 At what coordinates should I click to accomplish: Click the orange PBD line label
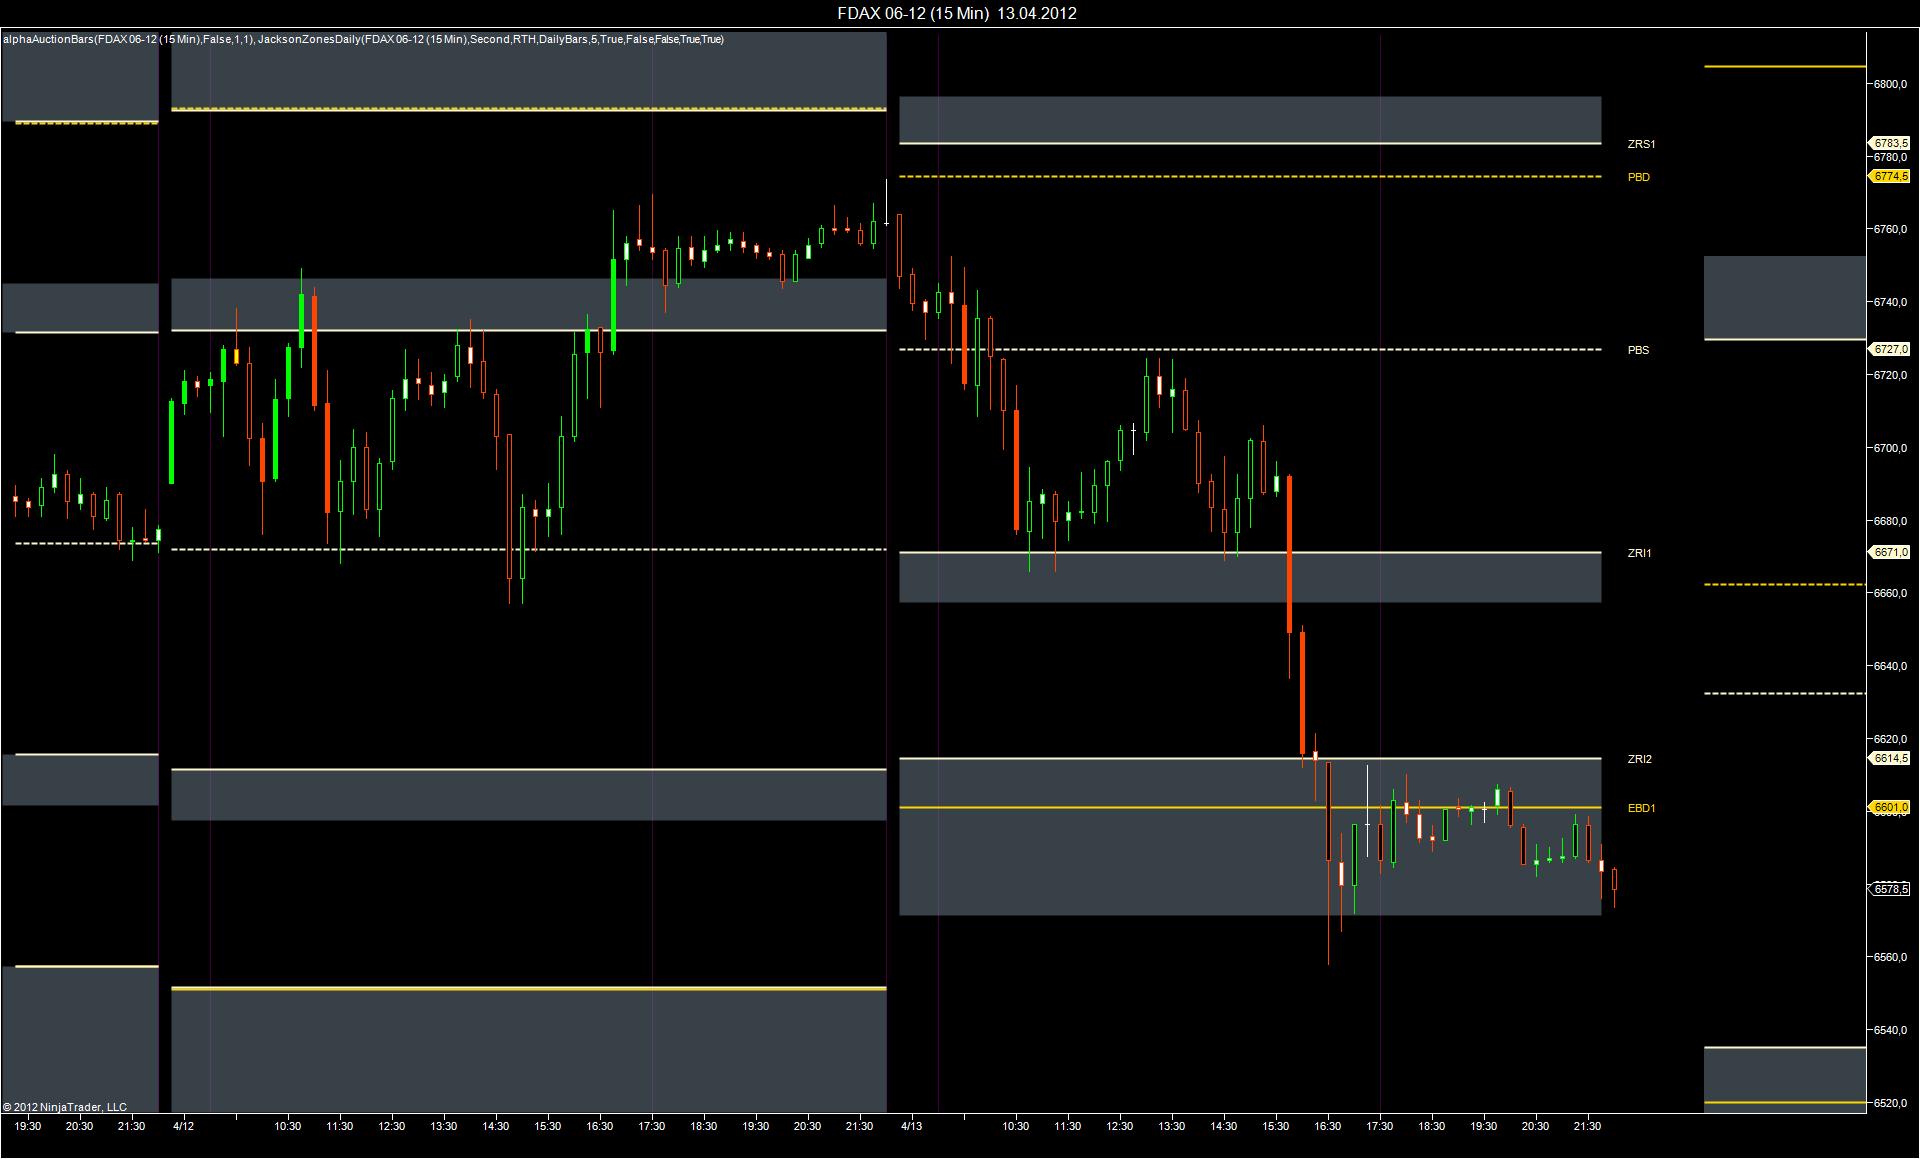[1638, 177]
